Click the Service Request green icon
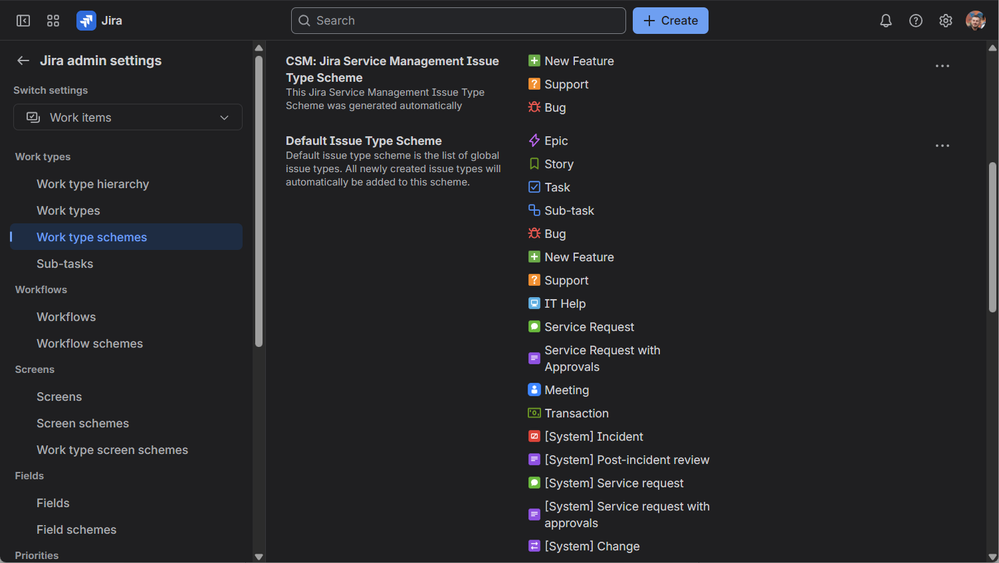The width and height of the screenshot is (999, 563). [534, 326]
